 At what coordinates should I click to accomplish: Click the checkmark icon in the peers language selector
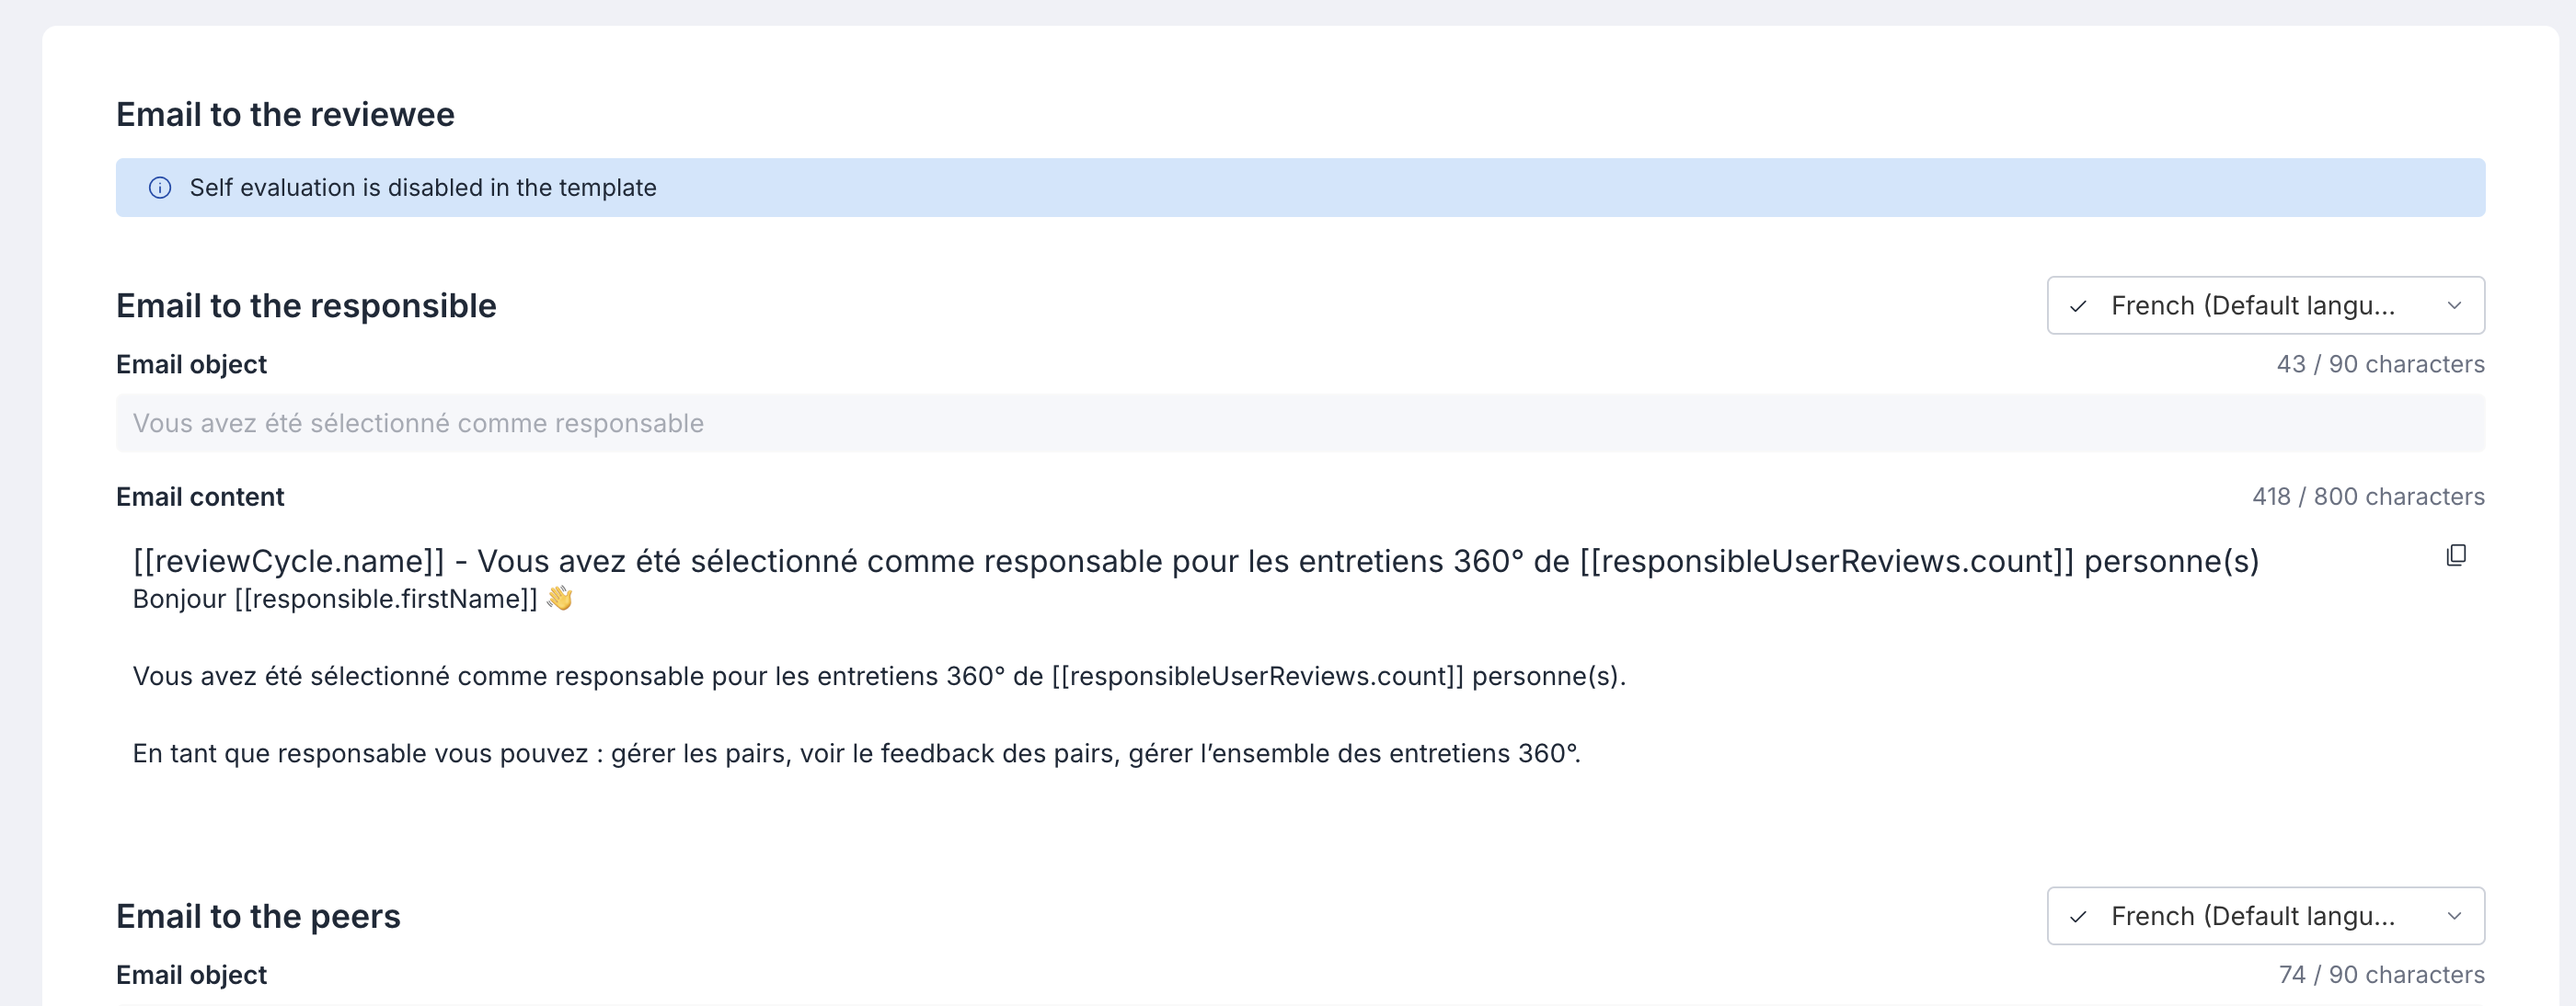coord(2078,917)
